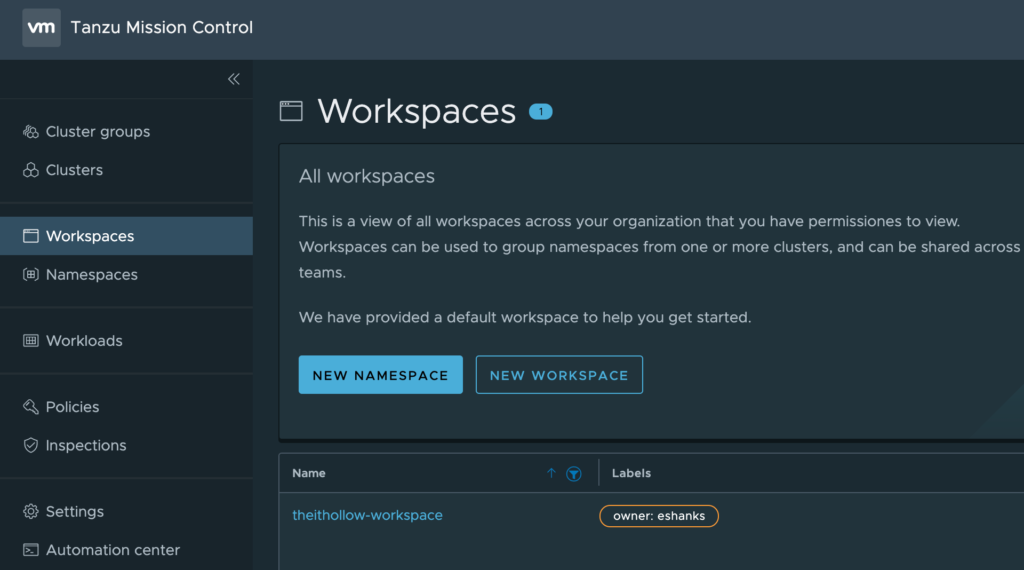This screenshot has height=570, width=1024.
Task: Click the Clusters icon in sidebar
Action: (x=30, y=170)
